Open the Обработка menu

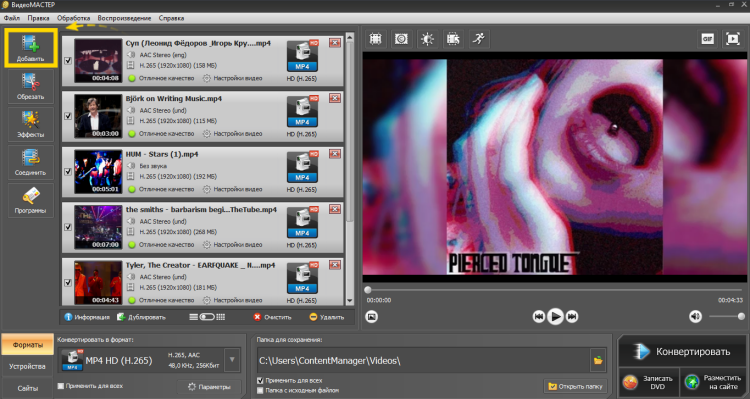[x=73, y=18]
